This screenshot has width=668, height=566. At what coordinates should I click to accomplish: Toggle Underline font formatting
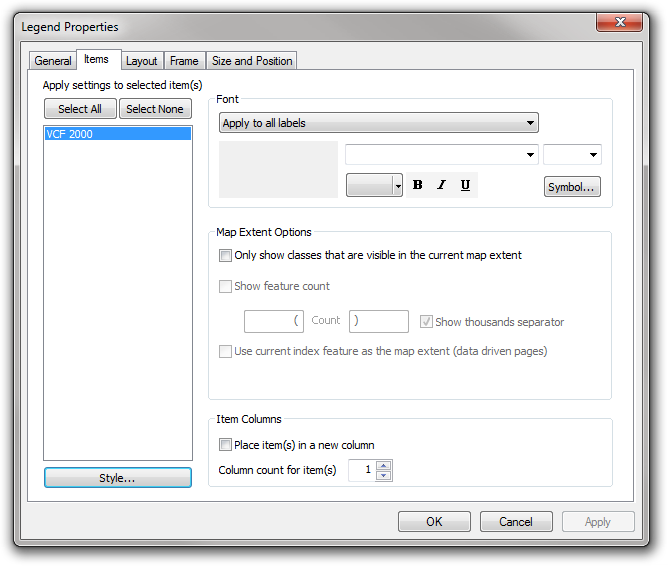[x=465, y=185]
